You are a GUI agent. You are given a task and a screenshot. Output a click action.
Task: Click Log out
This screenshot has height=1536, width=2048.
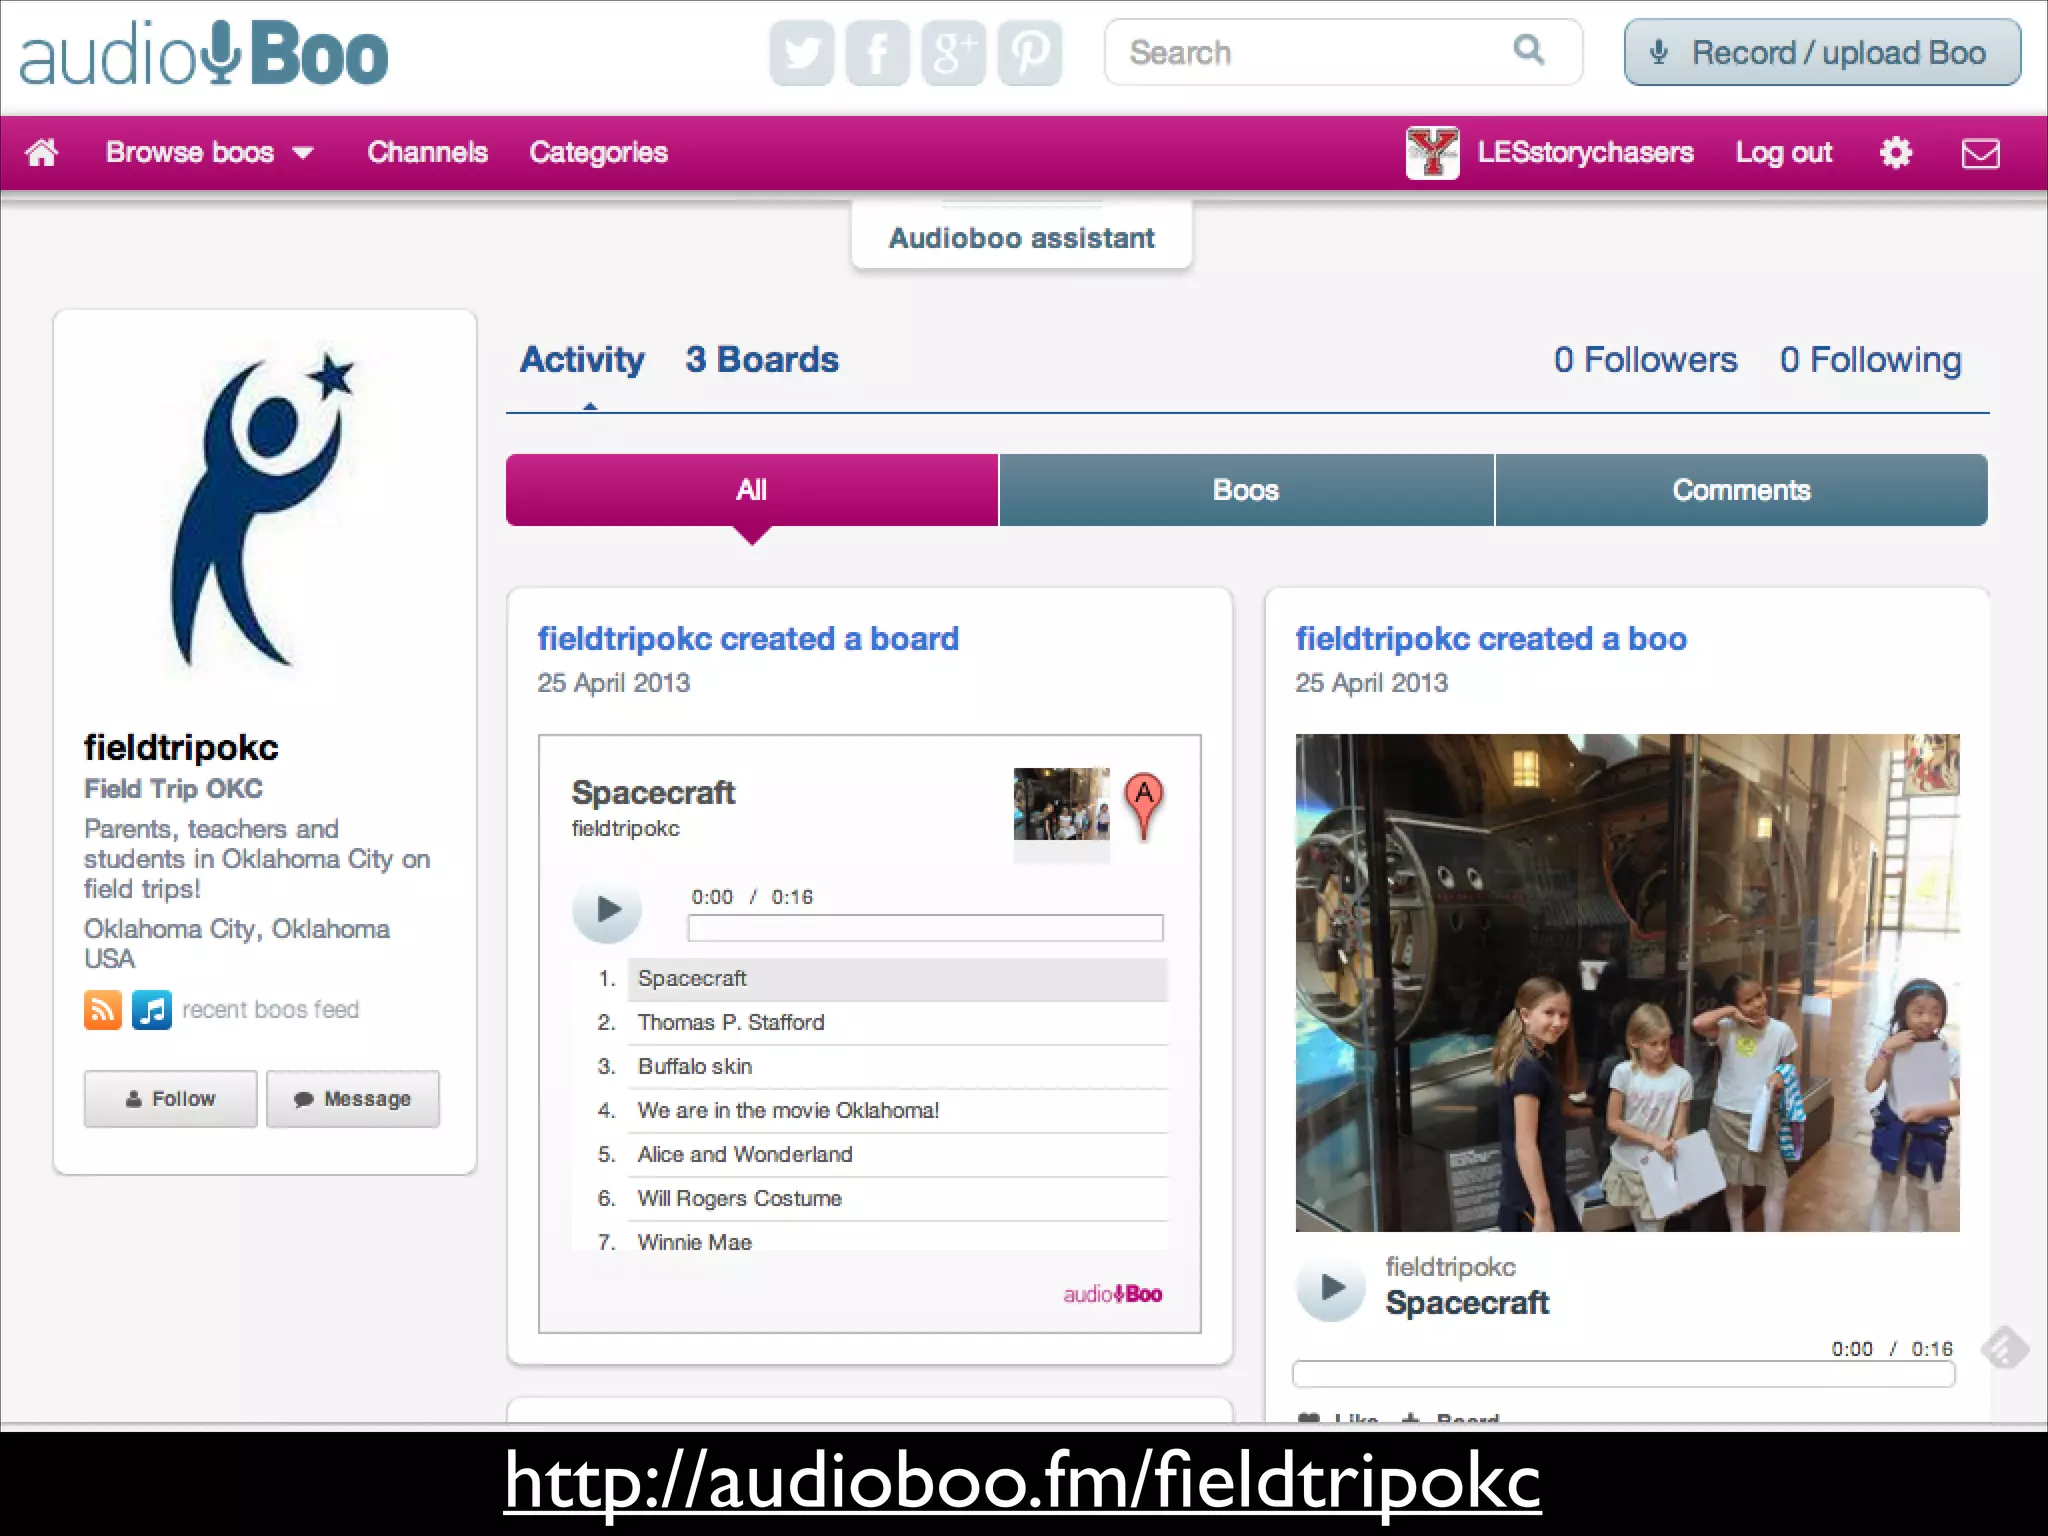click(1783, 152)
